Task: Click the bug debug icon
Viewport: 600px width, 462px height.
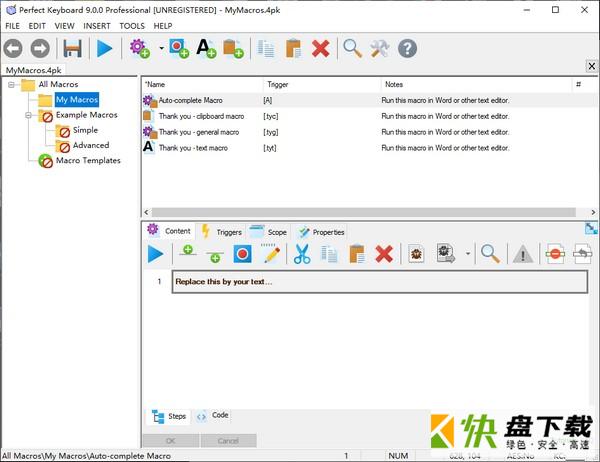Action: pyautogui.click(x=416, y=254)
